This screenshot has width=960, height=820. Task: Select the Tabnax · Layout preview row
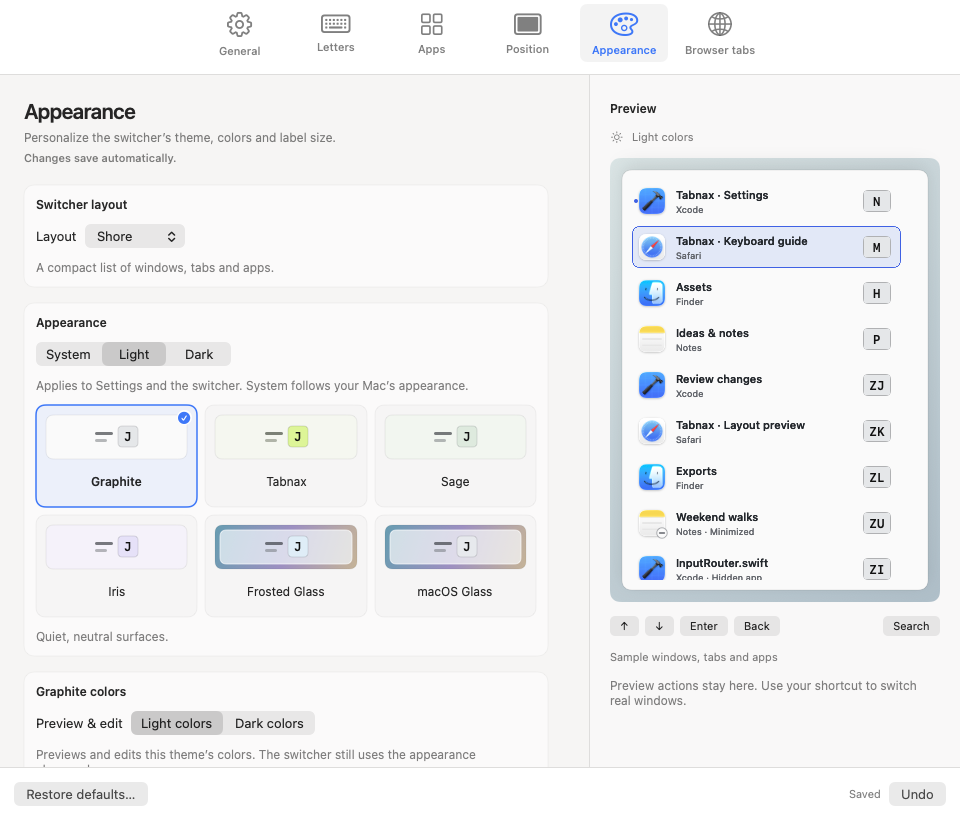pos(767,431)
